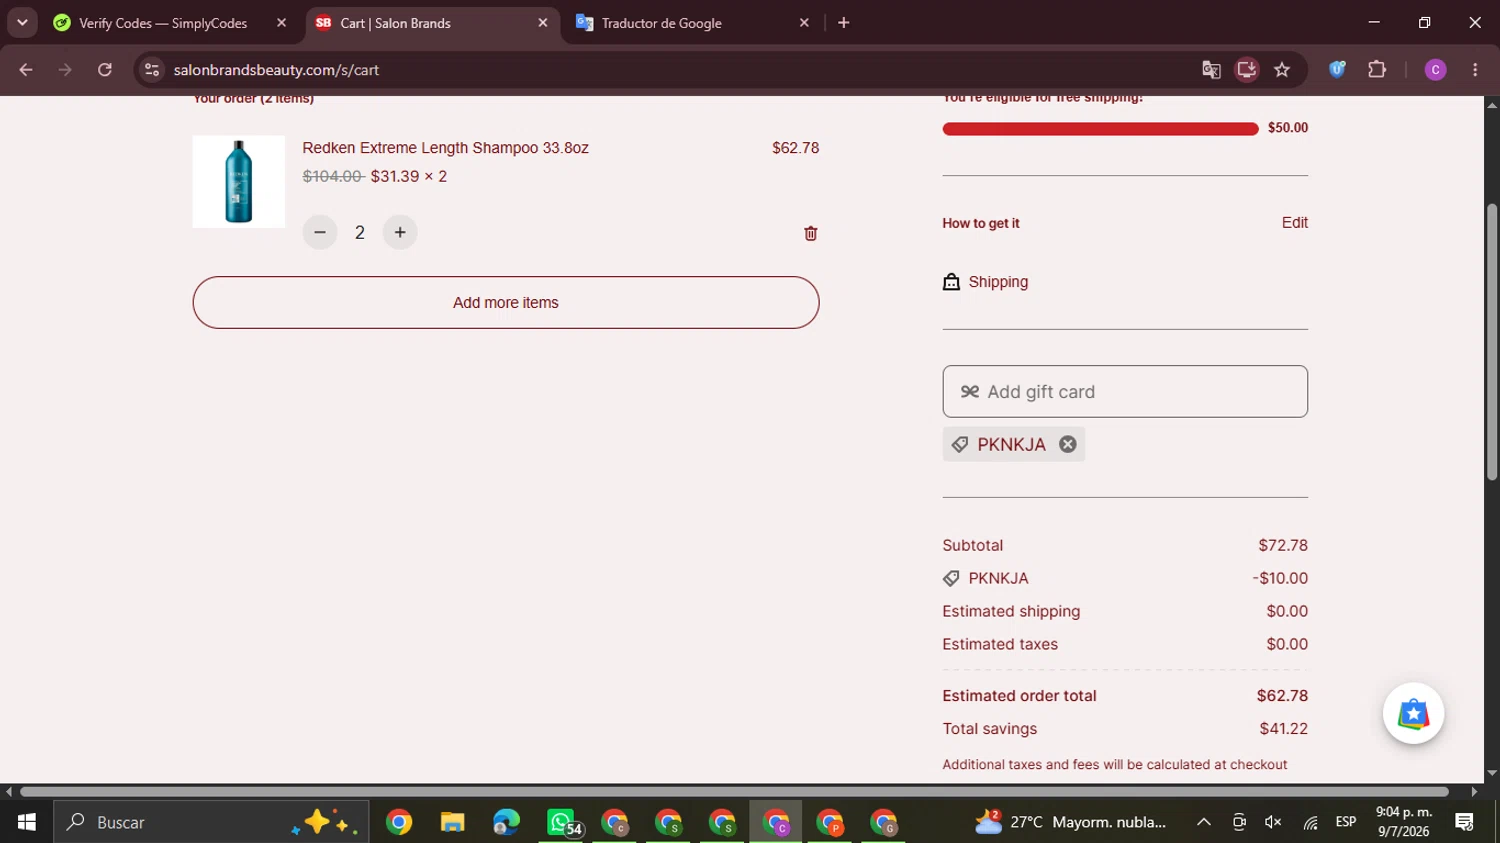Reload the cart page

[105, 70]
